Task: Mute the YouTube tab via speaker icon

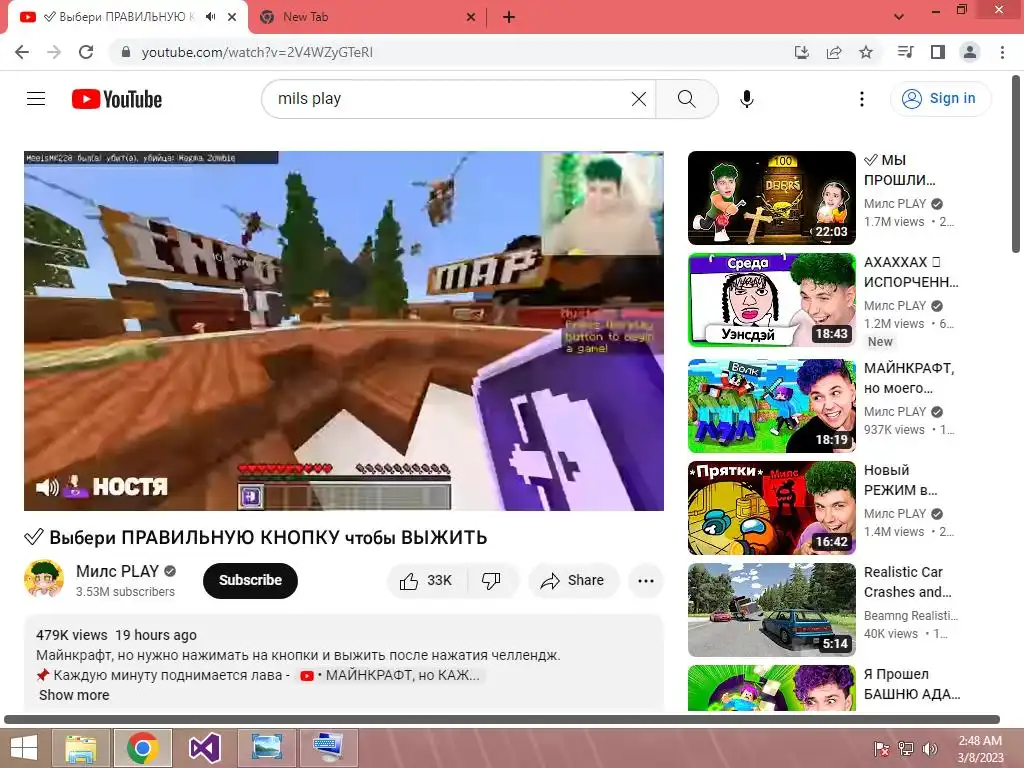Action: point(210,17)
